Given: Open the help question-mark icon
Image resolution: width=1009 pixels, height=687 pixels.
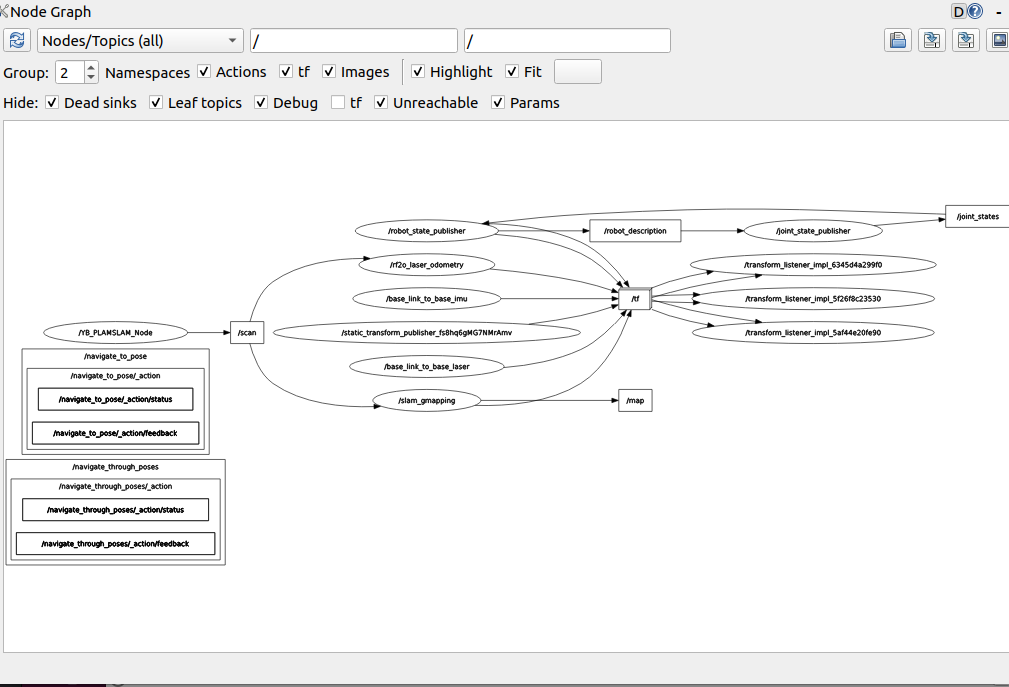Looking at the screenshot, I should (x=976, y=11).
